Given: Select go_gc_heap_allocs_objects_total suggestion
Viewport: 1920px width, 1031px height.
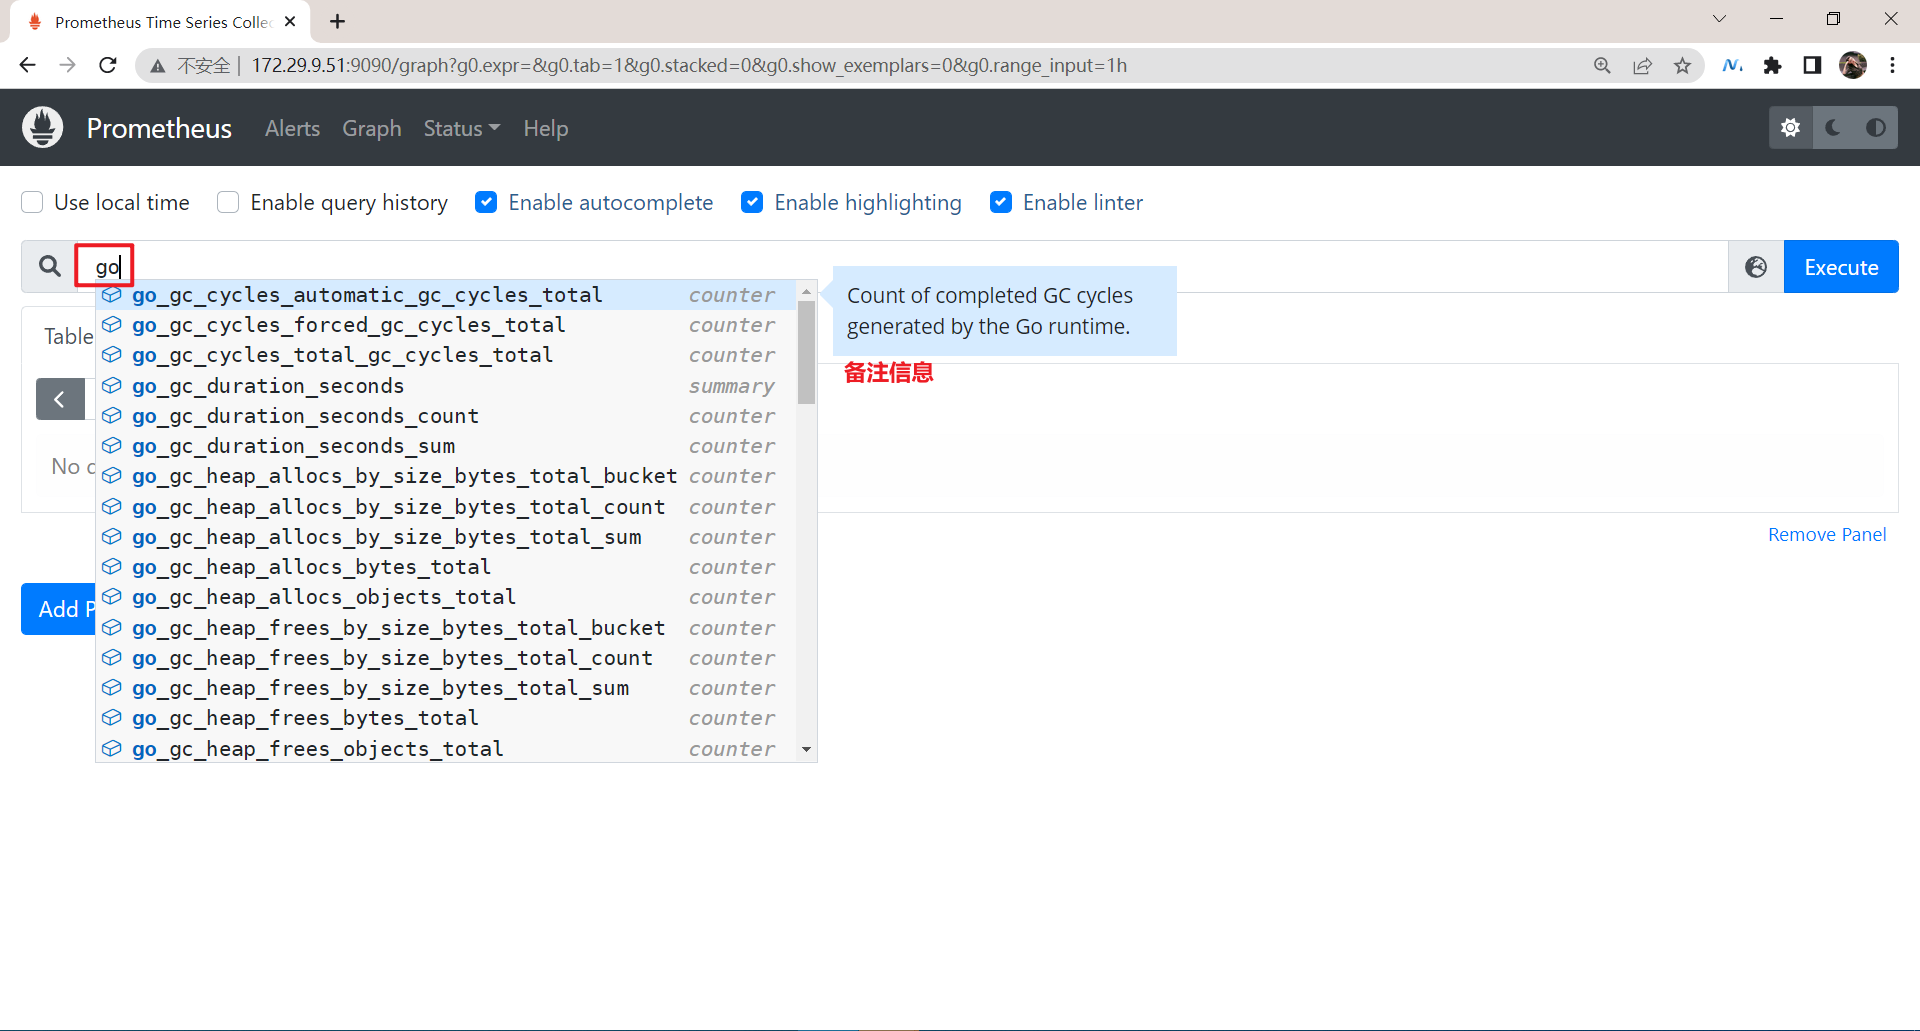Looking at the screenshot, I should pos(448,597).
